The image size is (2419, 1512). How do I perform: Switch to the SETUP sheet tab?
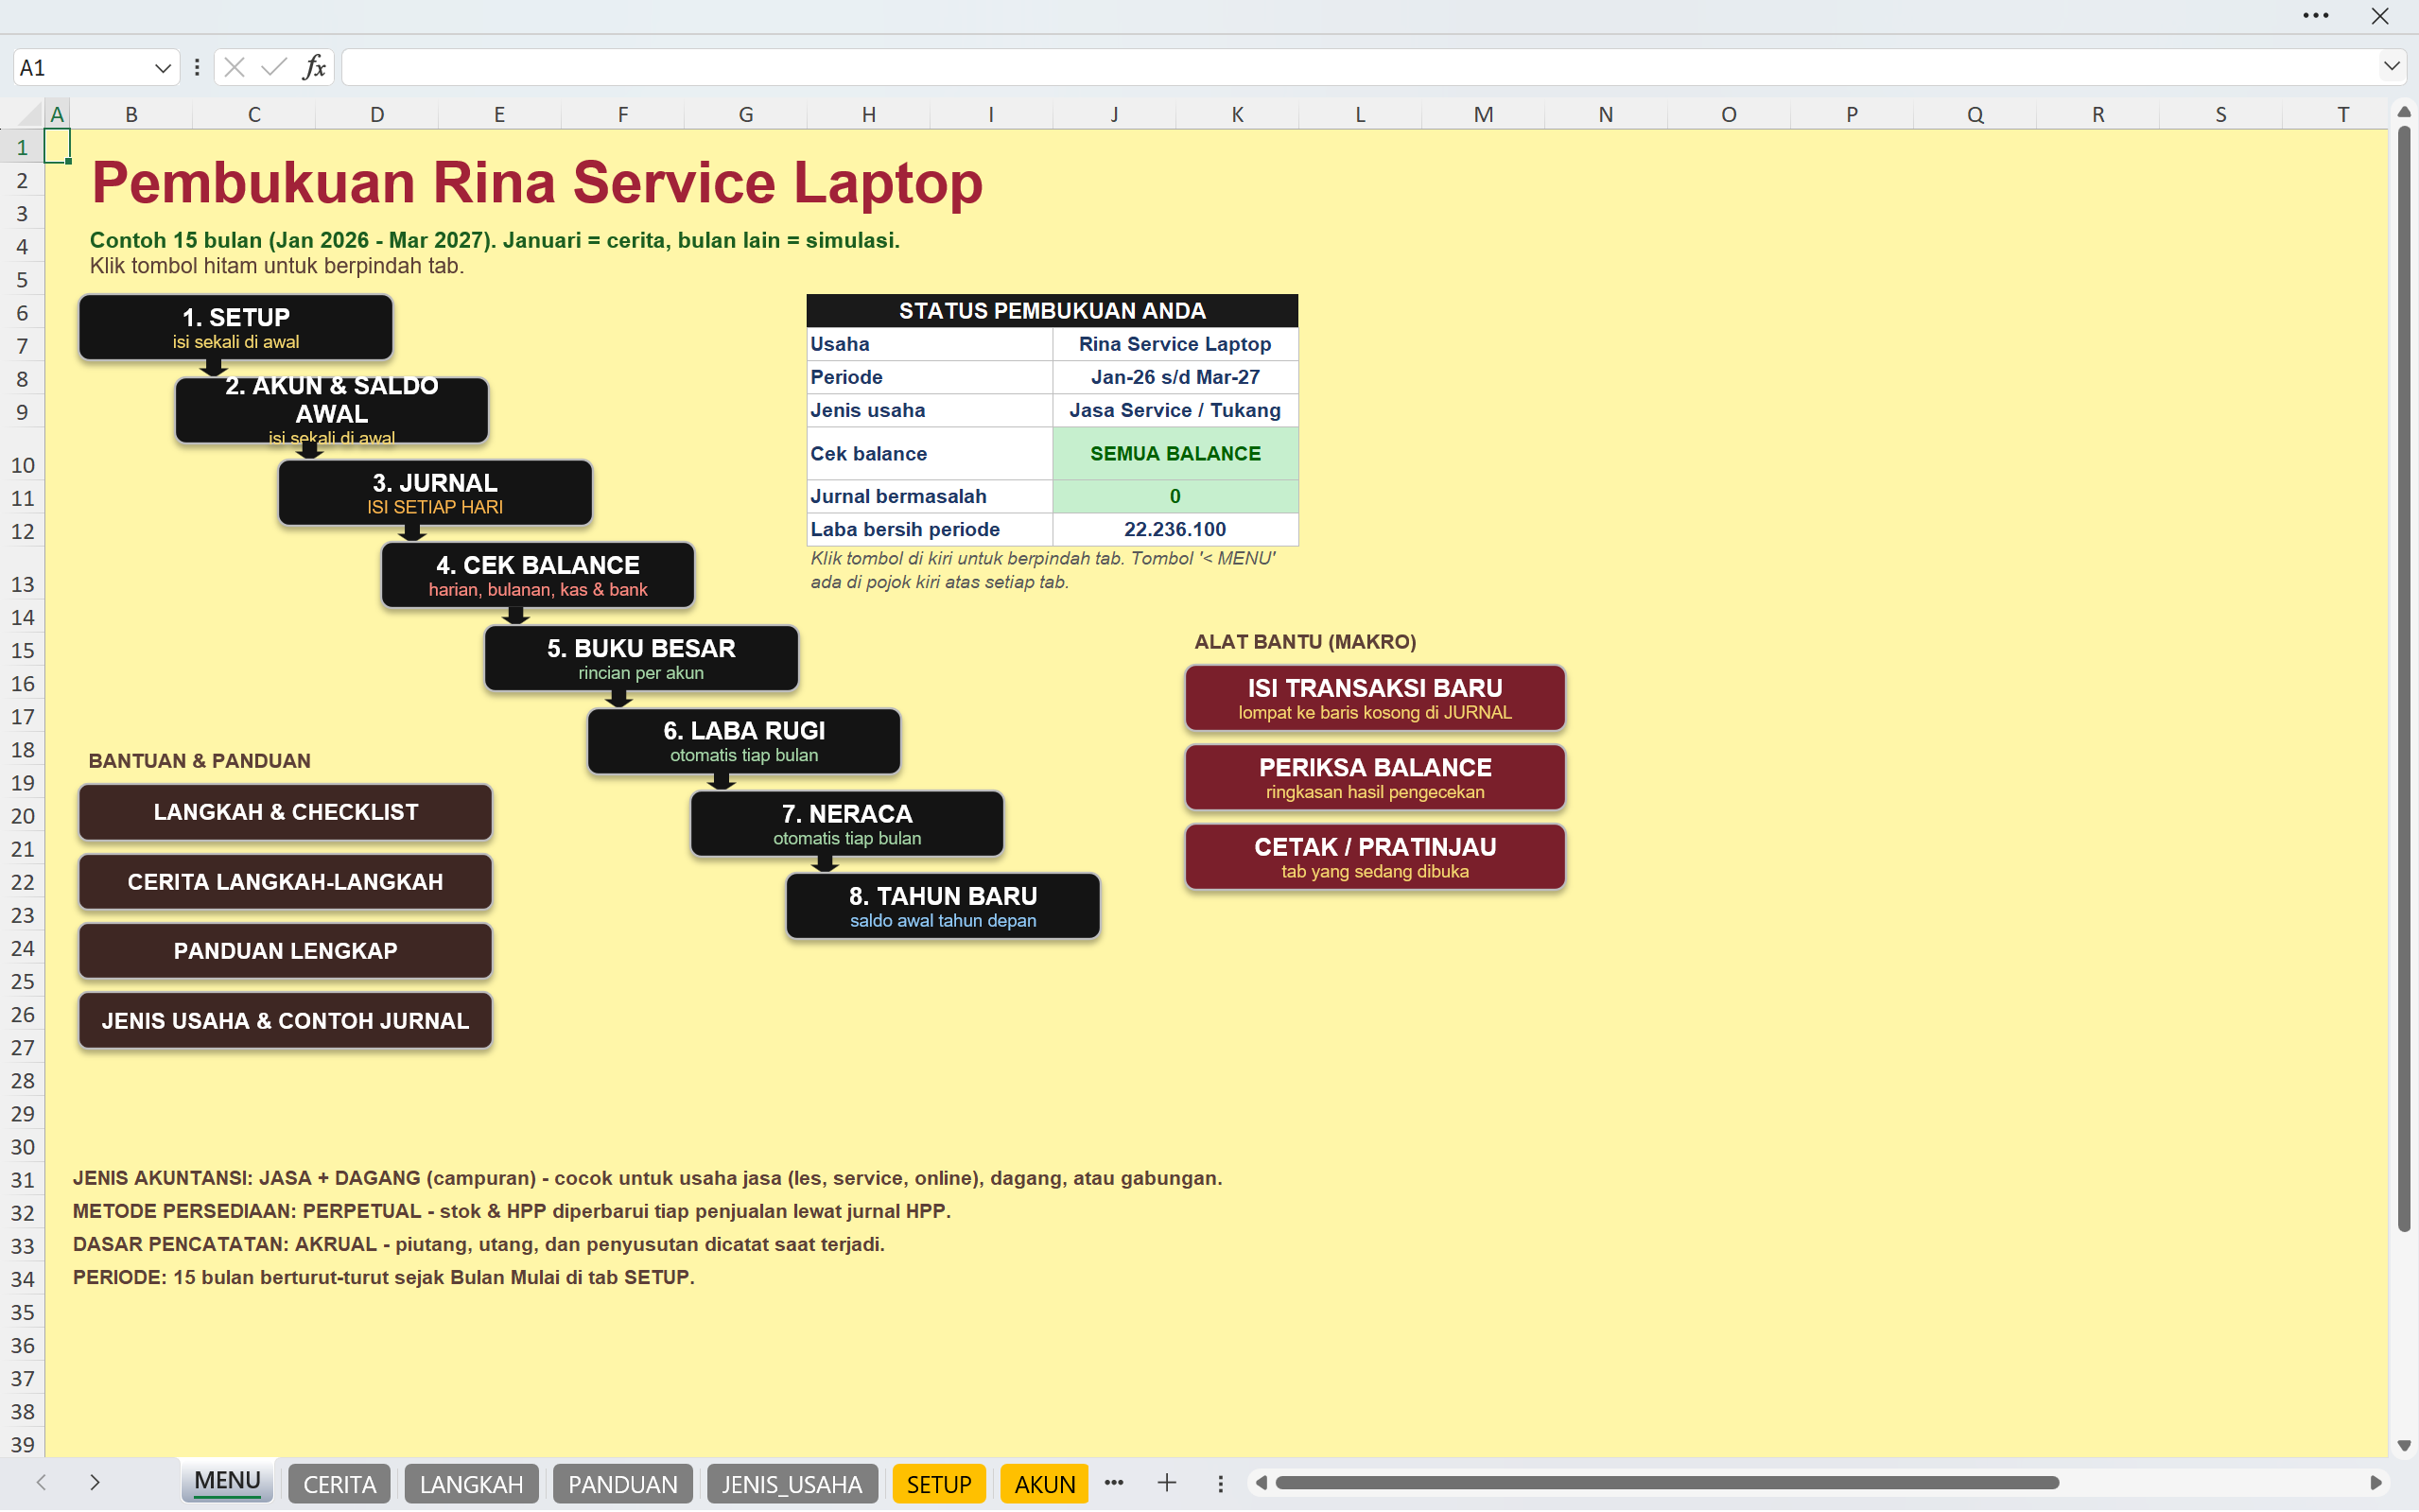(x=938, y=1484)
